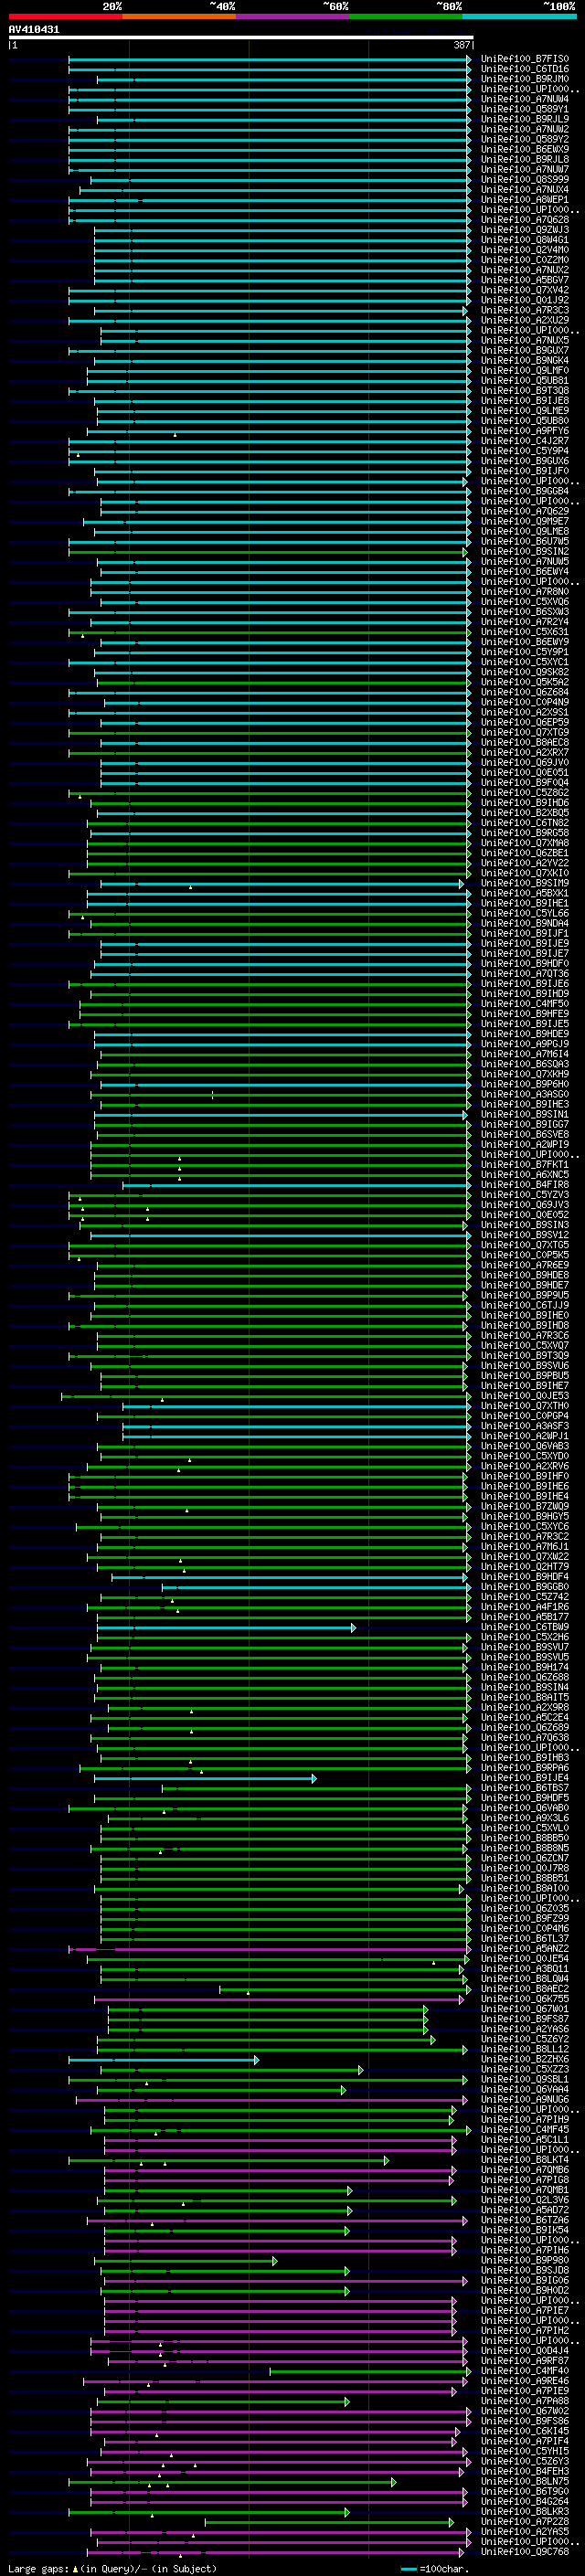Select hit label UniRef100_A9NUG6
The image size is (585, 2576).
[525, 2099]
